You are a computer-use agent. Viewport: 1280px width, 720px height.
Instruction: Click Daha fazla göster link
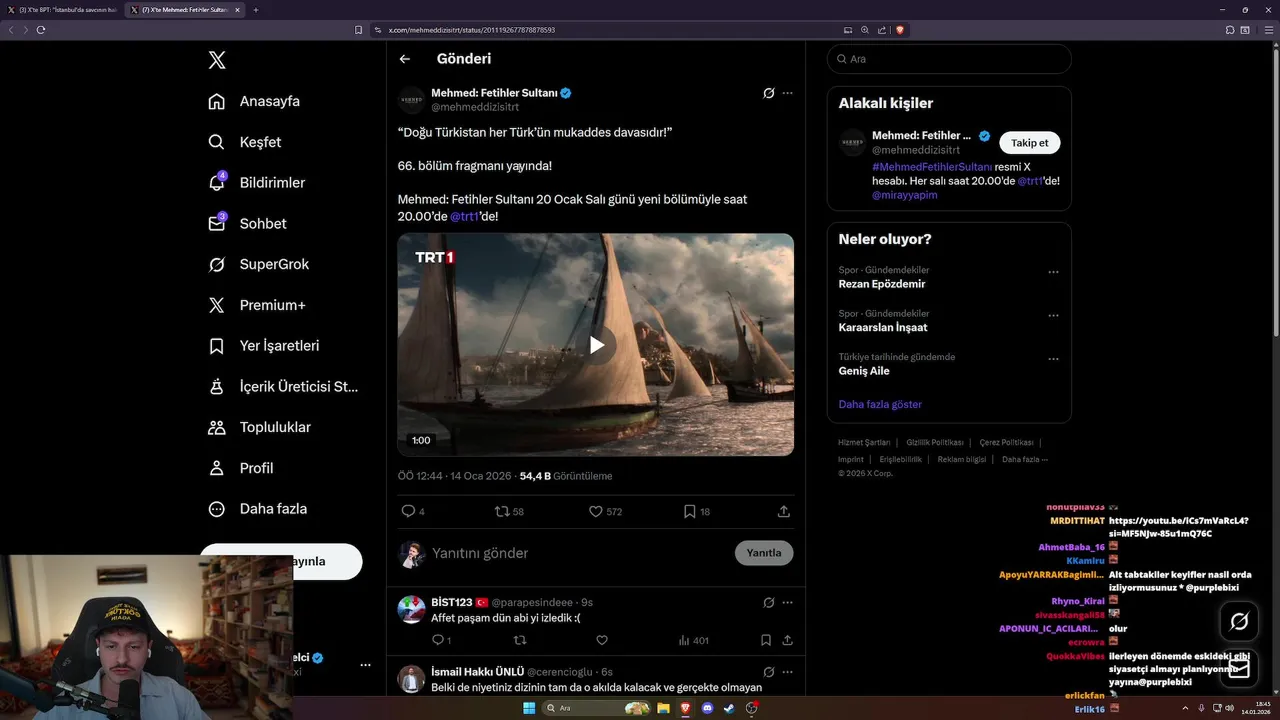880,404
